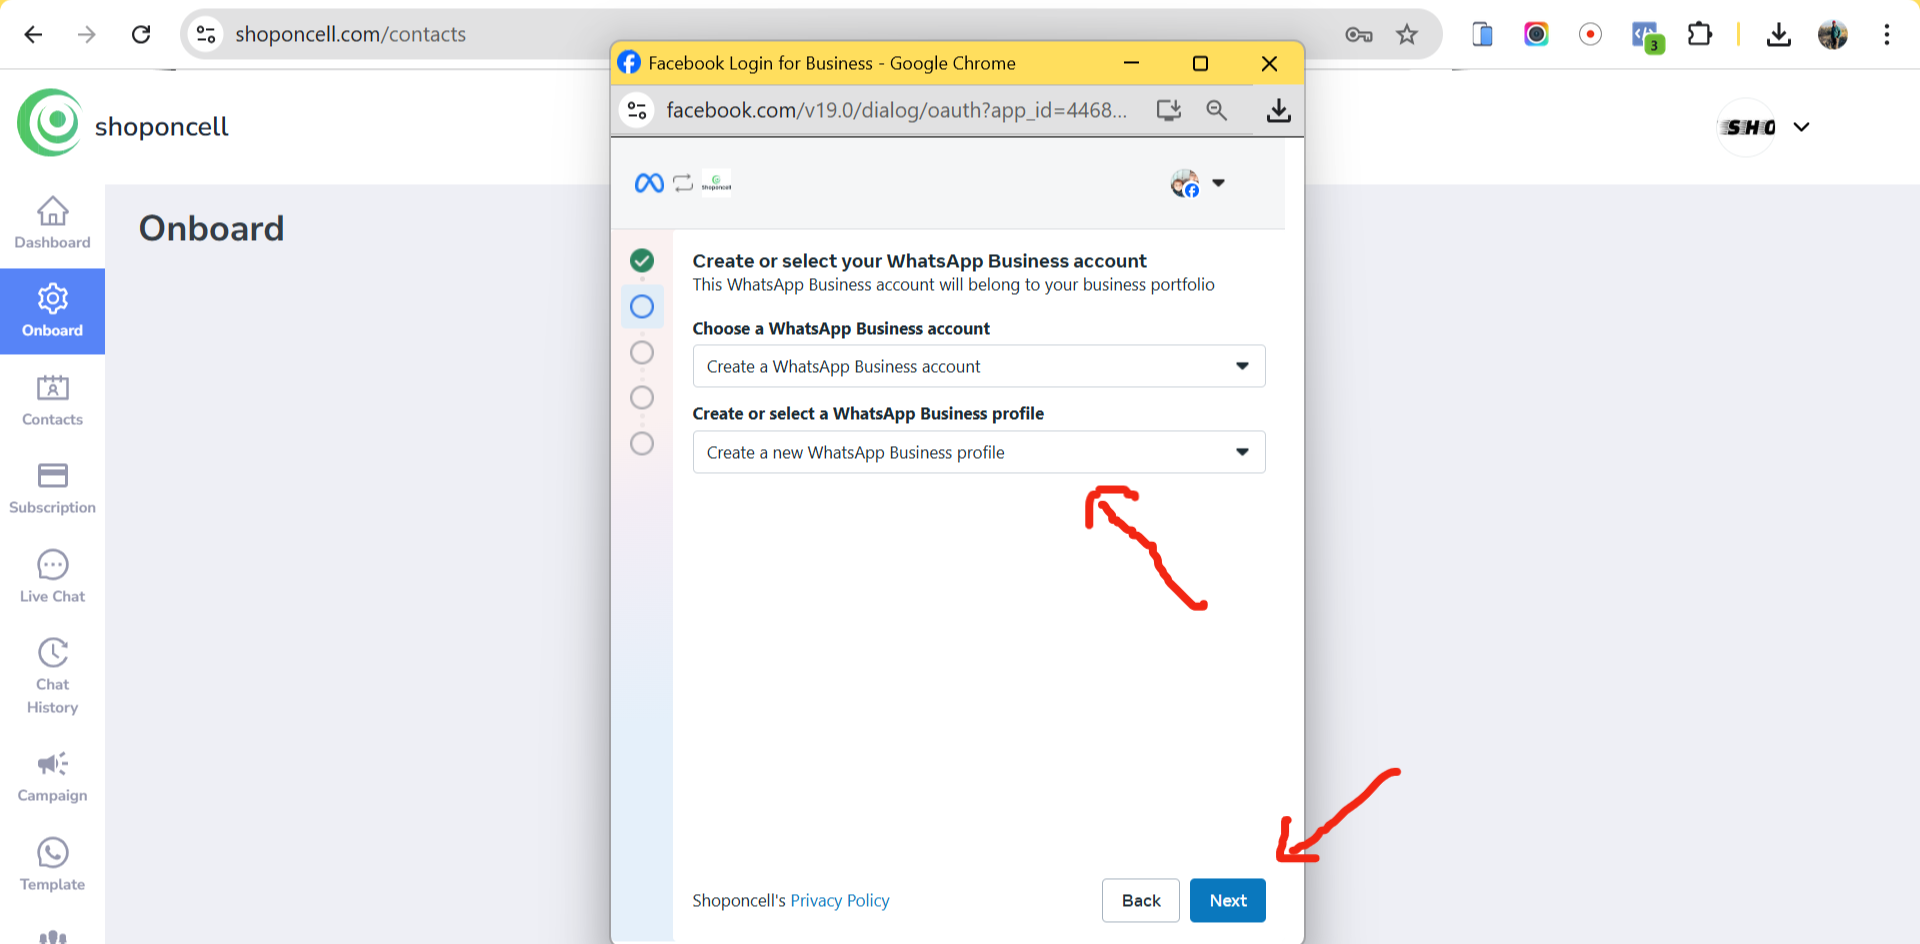This screenshot has height=944, width=1920.
Task: Click the forward navigation arrow
Action: tap(87, 34)
